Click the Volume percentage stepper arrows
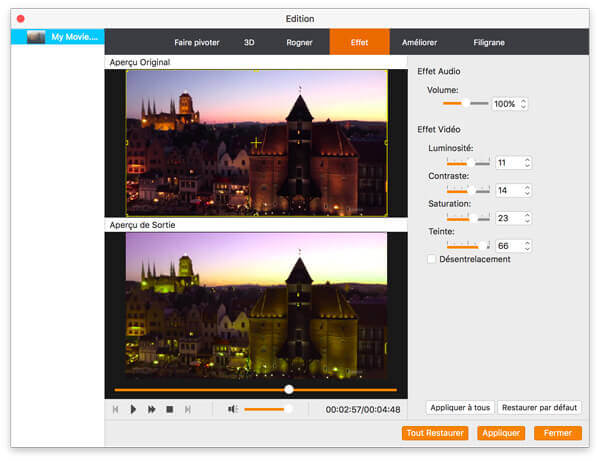This screenshot has height=461, width=600. point(524,104)
